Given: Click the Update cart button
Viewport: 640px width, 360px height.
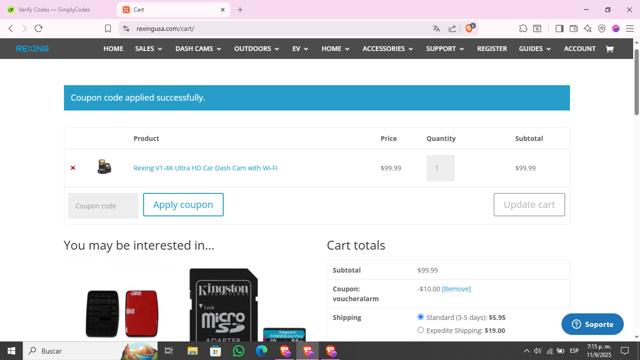Looking at the screenshot, I should tap(529, 204).
